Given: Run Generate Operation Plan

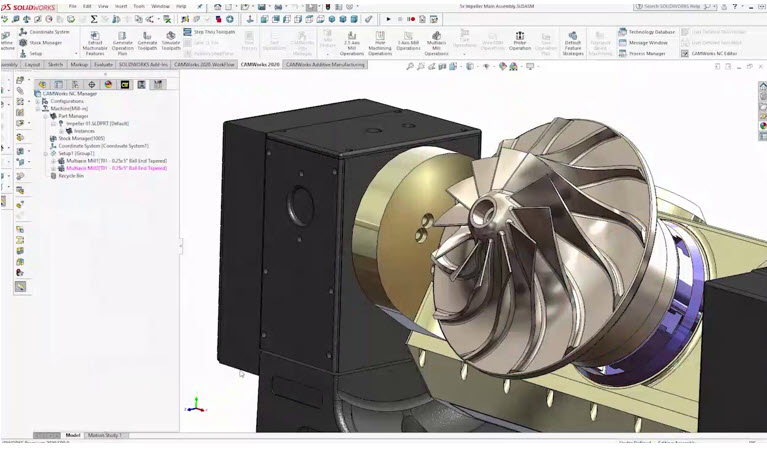Looking at the screenshot, I should [x=122, y=43].
